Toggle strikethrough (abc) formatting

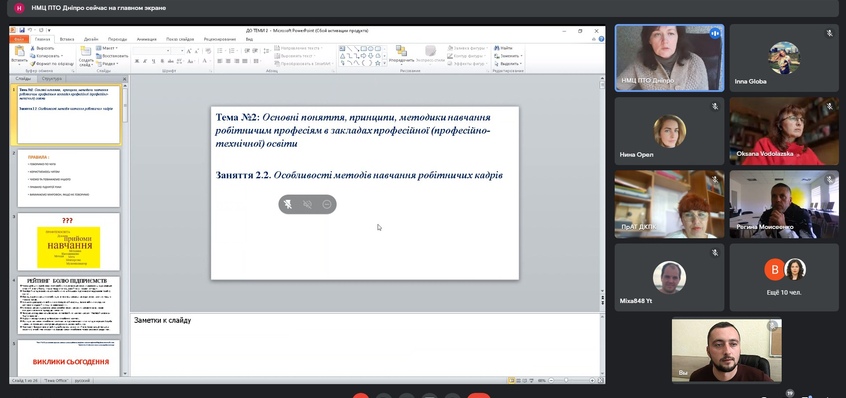(170, 61)
